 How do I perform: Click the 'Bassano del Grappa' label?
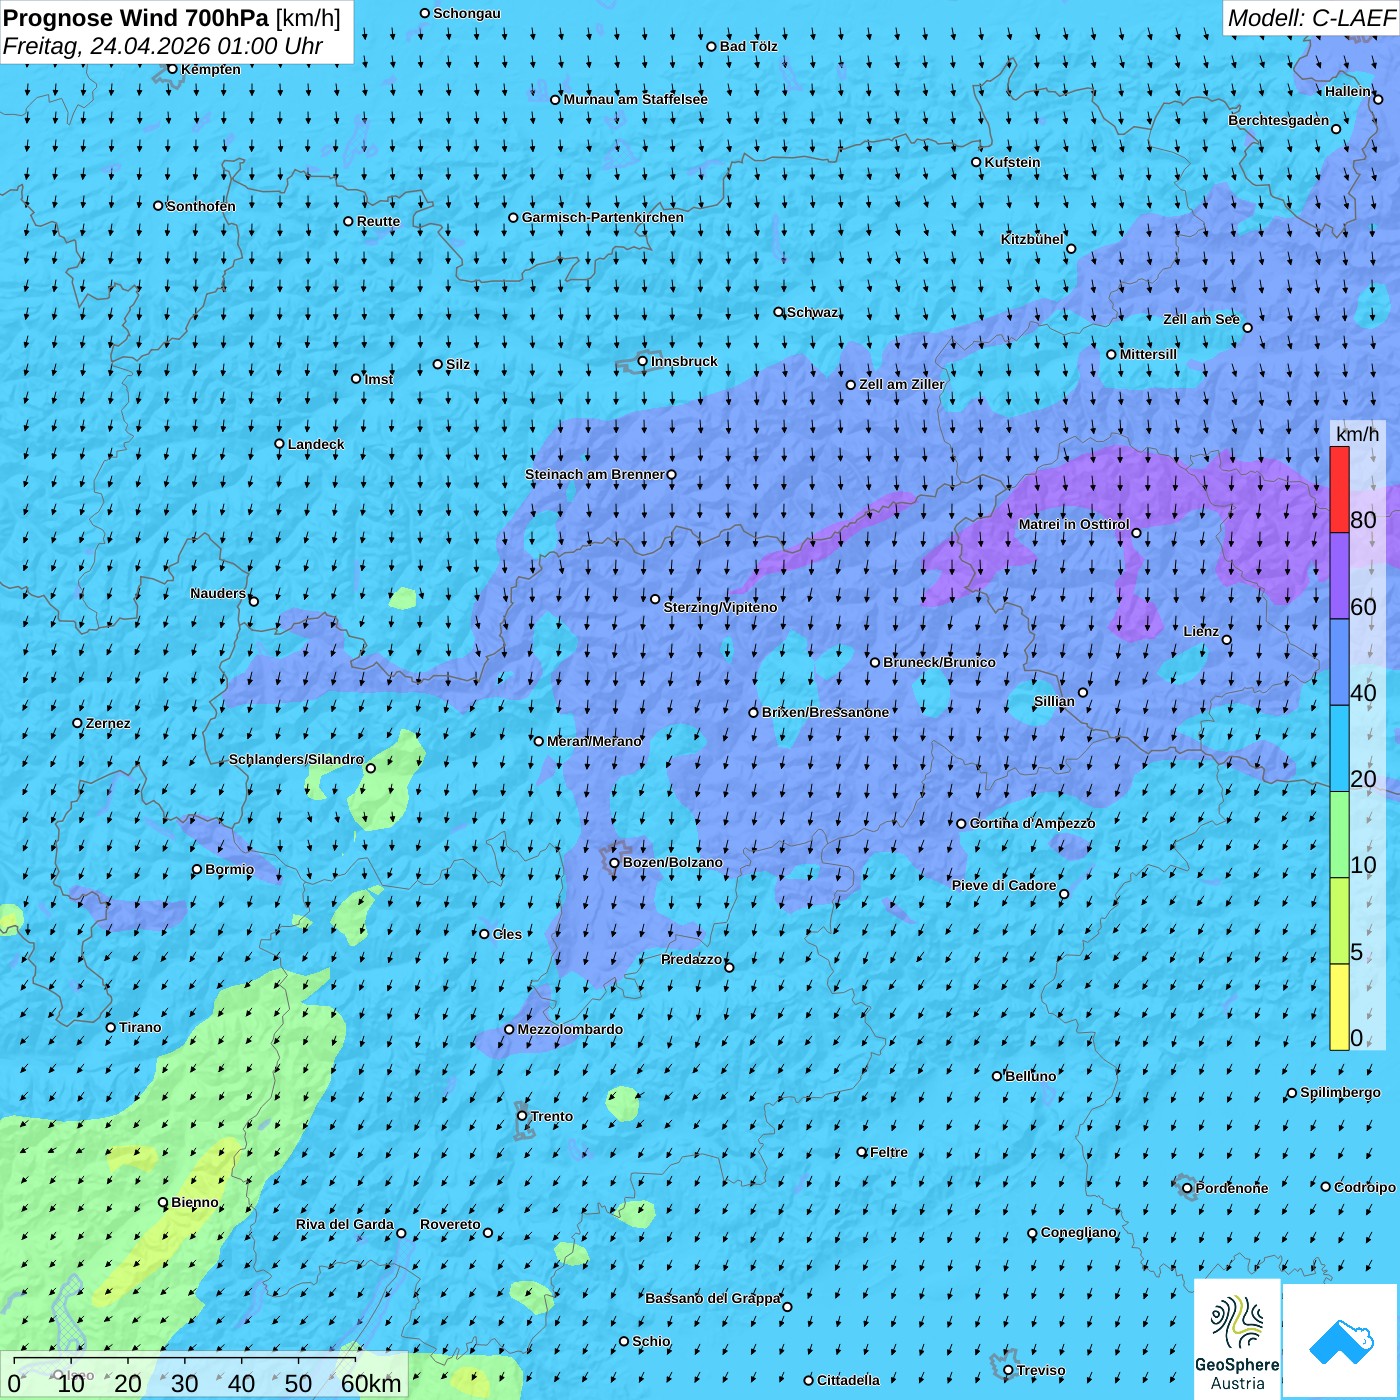pos(713,1298)
